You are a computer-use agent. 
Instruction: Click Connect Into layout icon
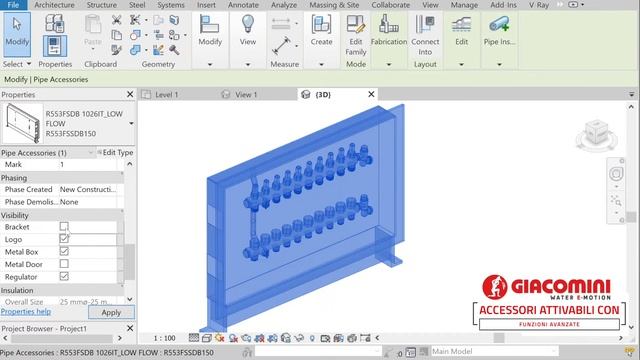click(x=425, y=24)
